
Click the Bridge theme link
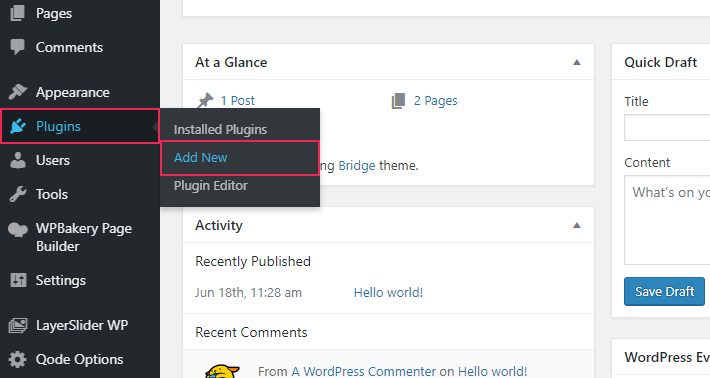pyautogui.click(x=357, y=166)
